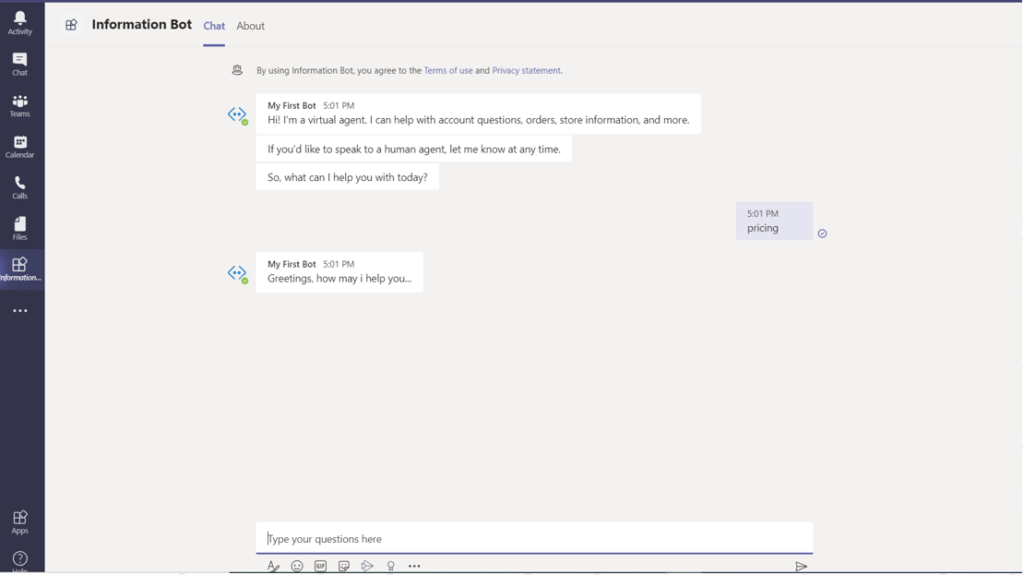Viewport: 1024px width, 575px height.
Task: Click the Format text icon
Action: pos(273,566)
